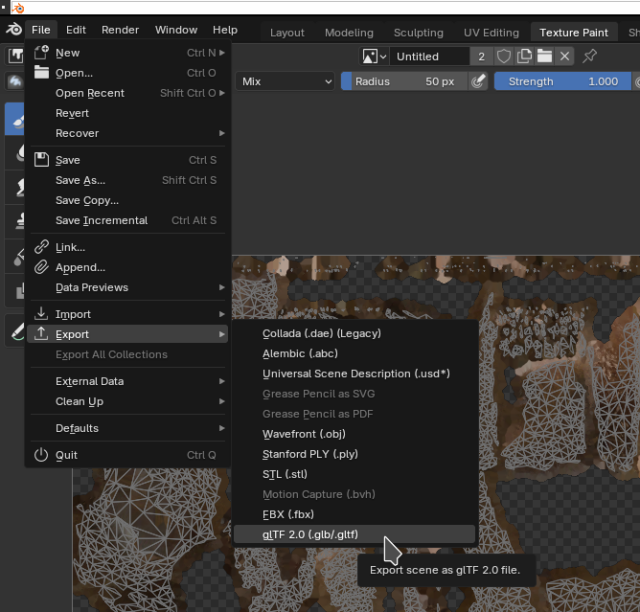The height and width of the screenshot is (612, 640).
Task: Choose Save As... menu entry
Action: (x=127, y=180)
